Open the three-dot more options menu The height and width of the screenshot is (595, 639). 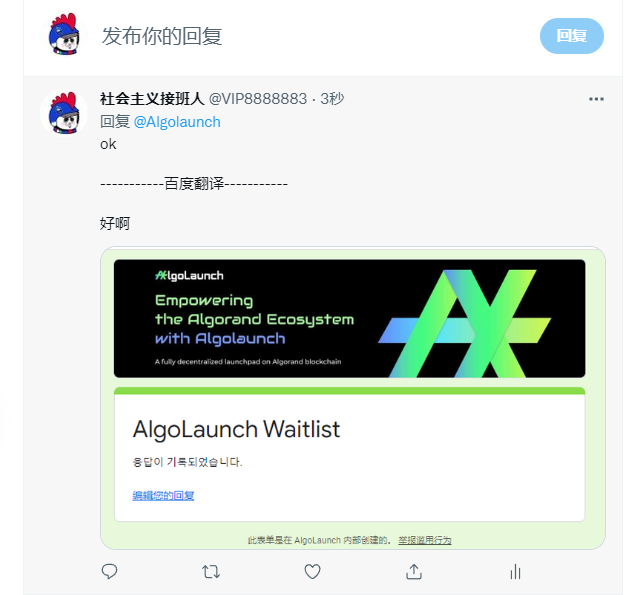(x=596, y=99)
